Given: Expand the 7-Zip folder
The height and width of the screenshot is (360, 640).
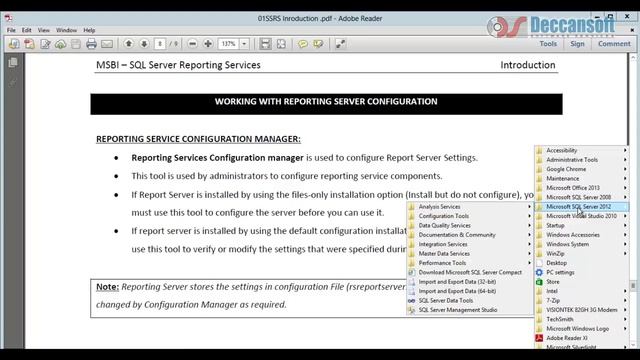Looking at the screenshot, I should pyautogui.click(x=582, y=300).
